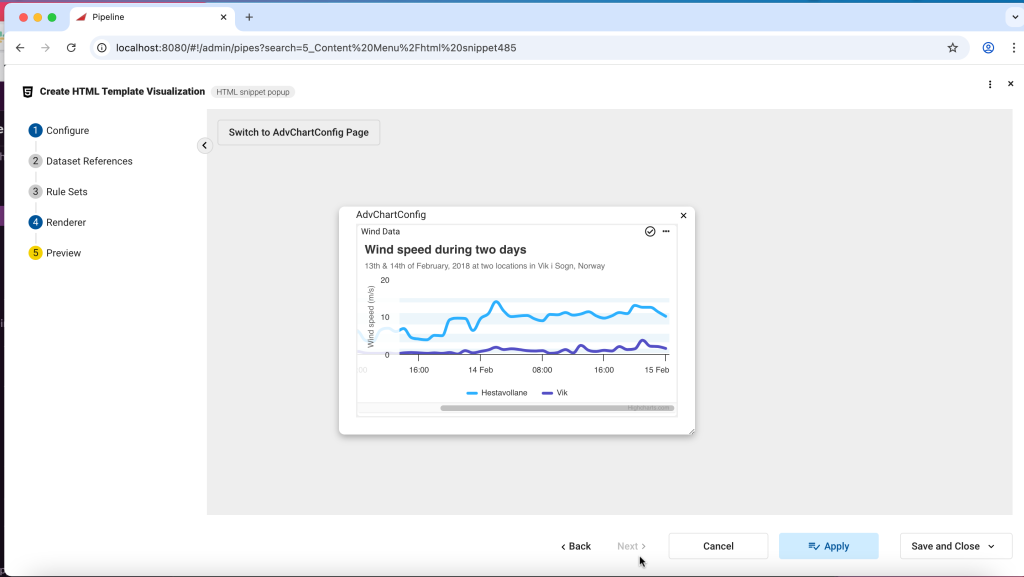1024x577 pixels.
Task: Go to the Dataset References step
Action: pos(89,161)
